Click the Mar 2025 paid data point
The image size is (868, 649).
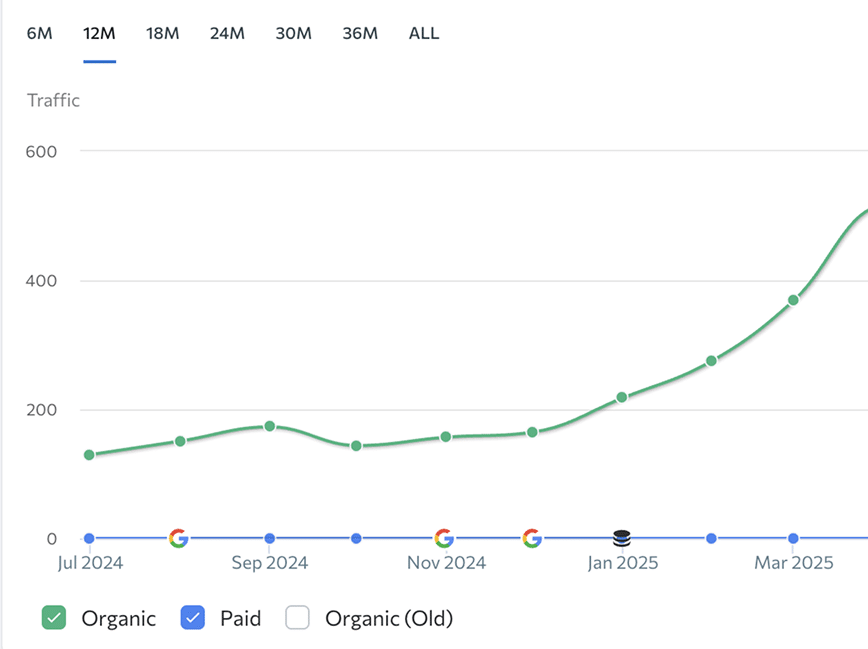[793, 538]
